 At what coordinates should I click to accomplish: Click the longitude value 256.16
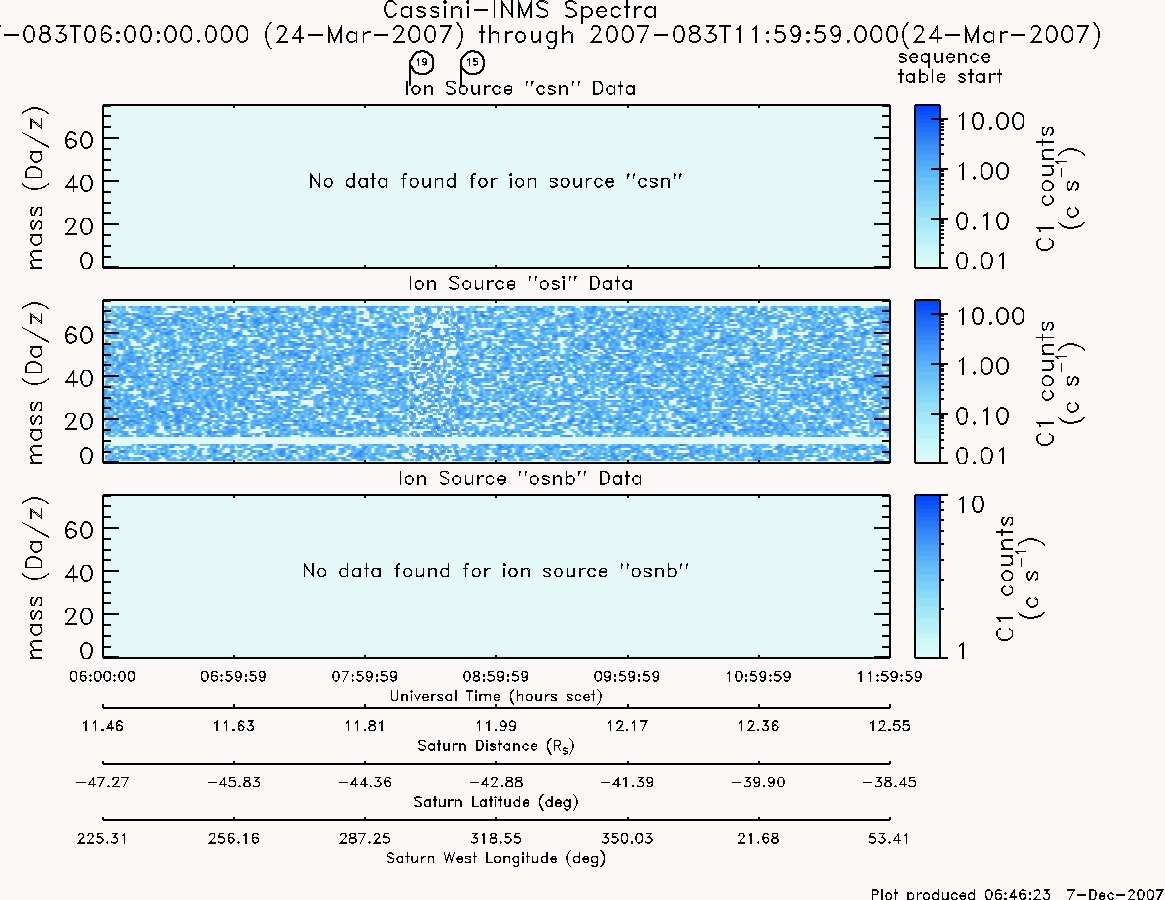tap(233, 839)
